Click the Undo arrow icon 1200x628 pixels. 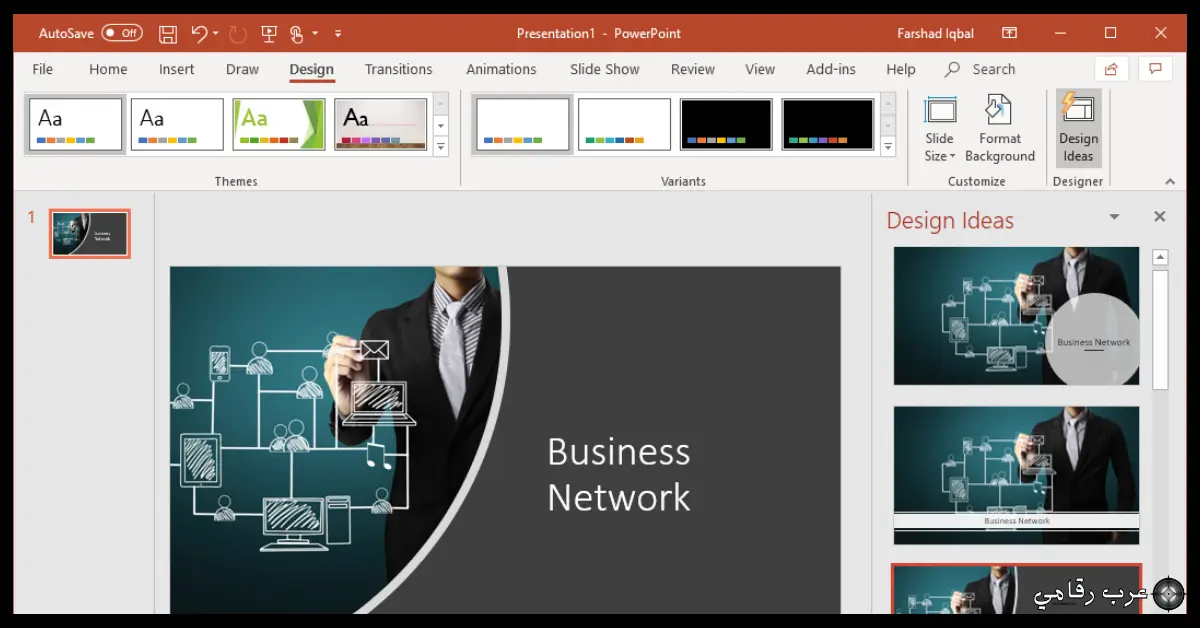(199, 33)
